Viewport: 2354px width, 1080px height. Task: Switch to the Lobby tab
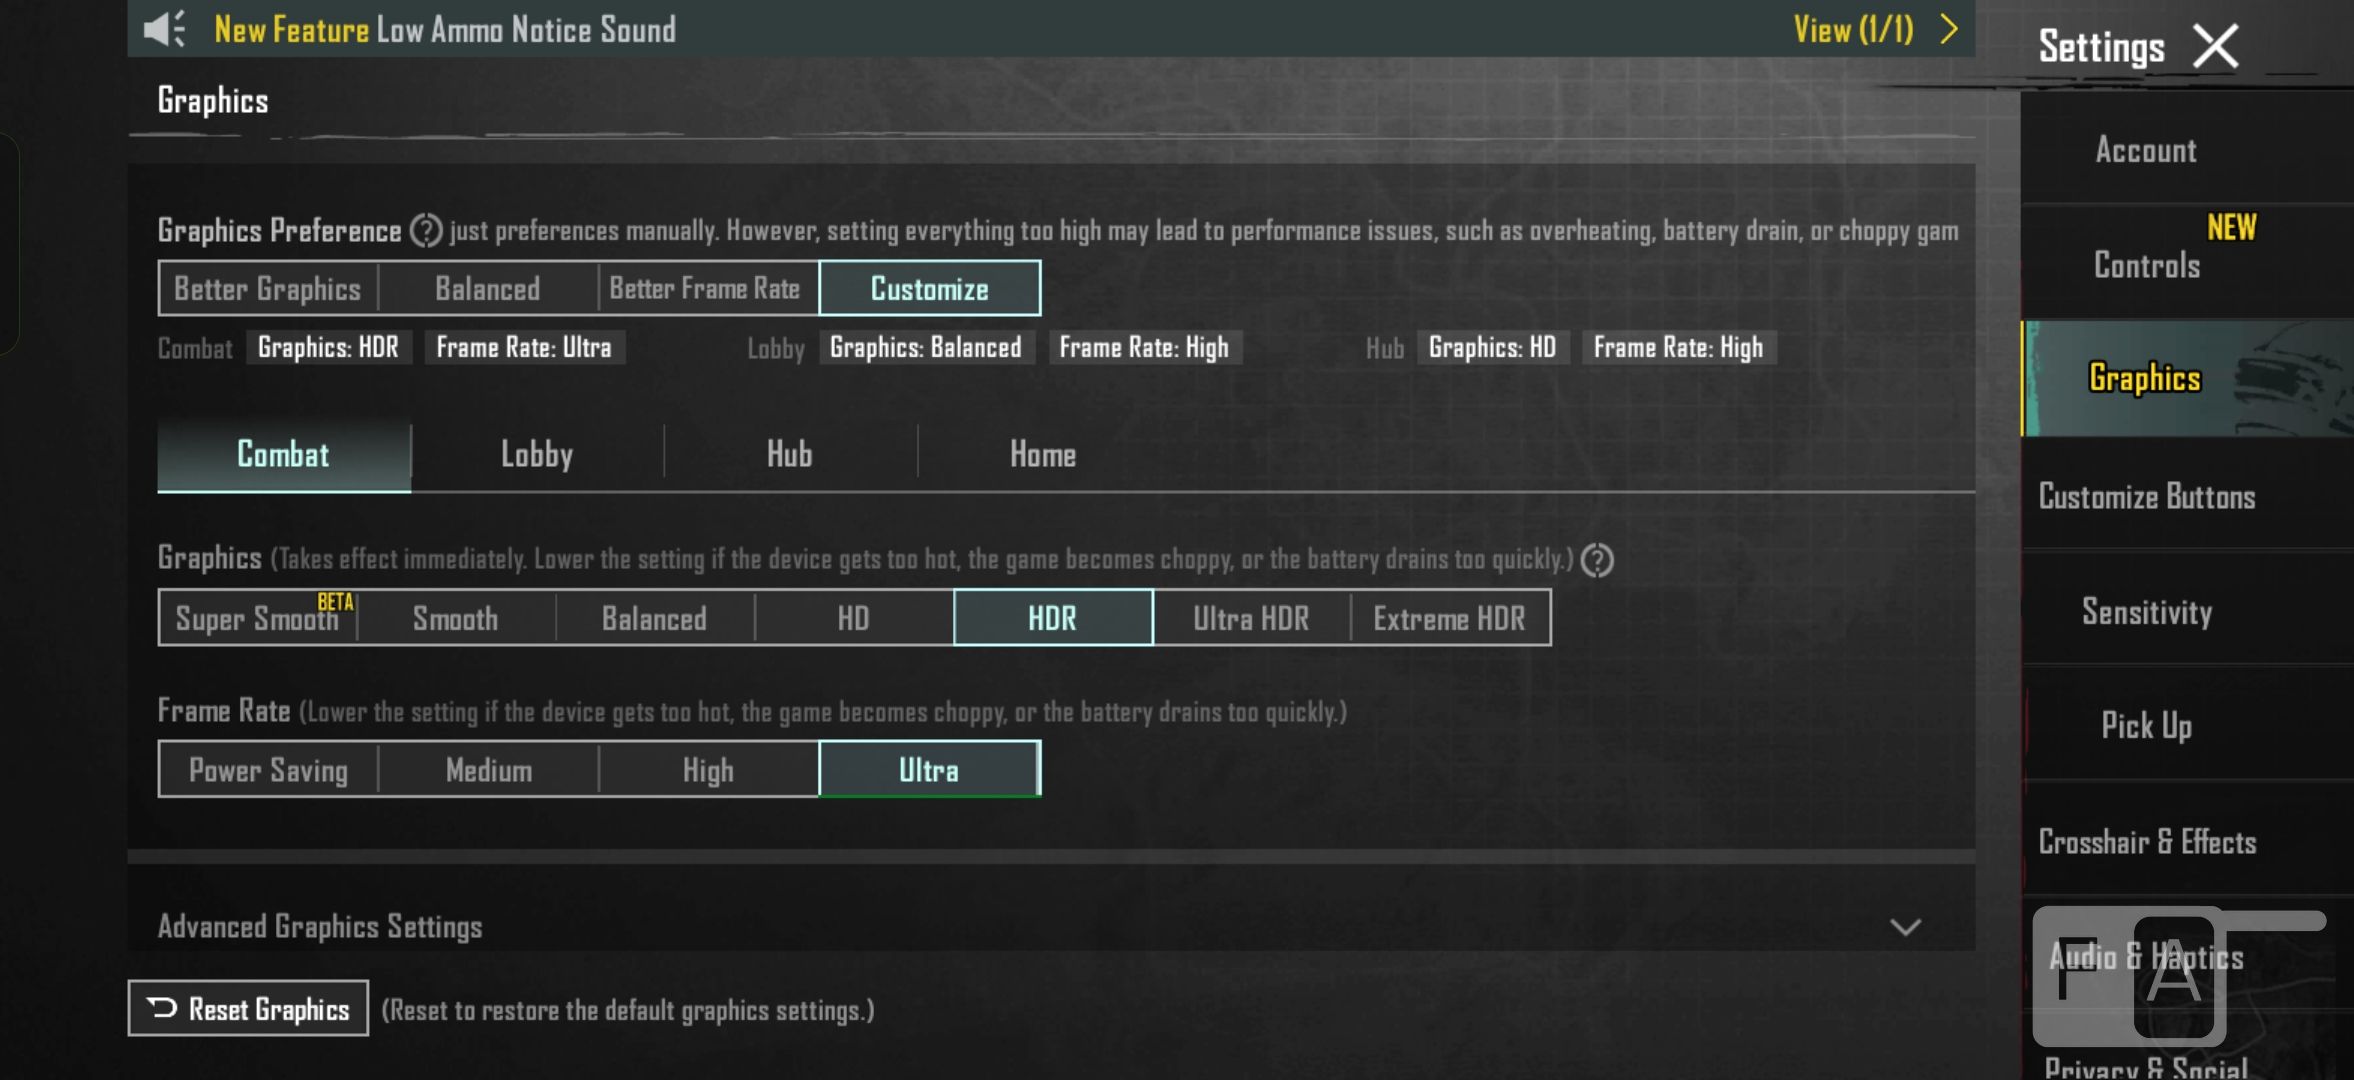point(537,455)
